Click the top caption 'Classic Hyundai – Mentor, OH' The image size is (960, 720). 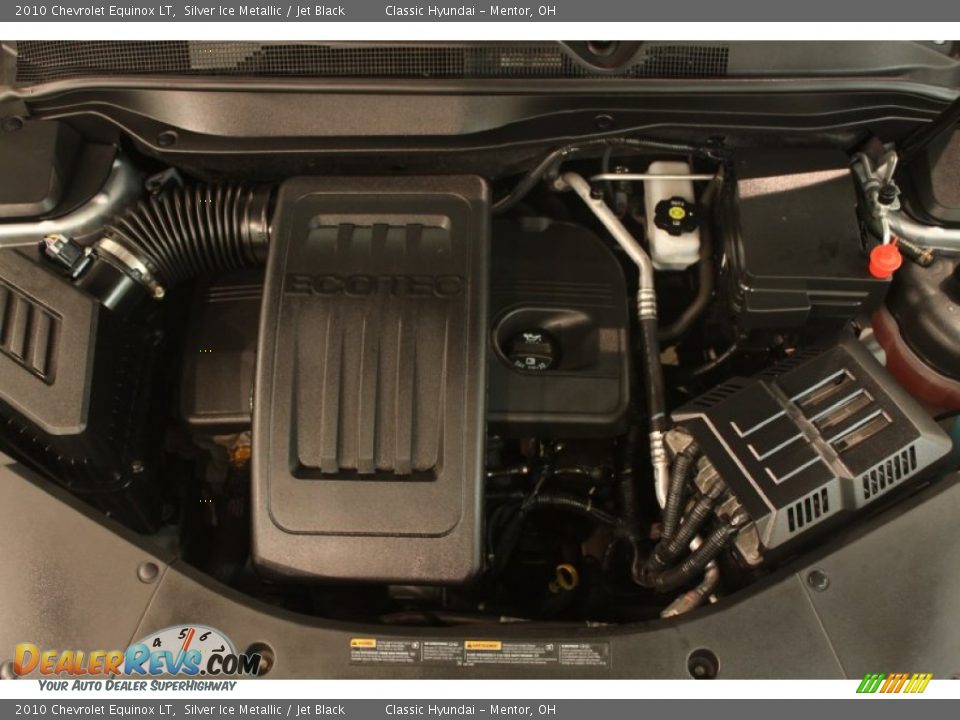(470, 10)
